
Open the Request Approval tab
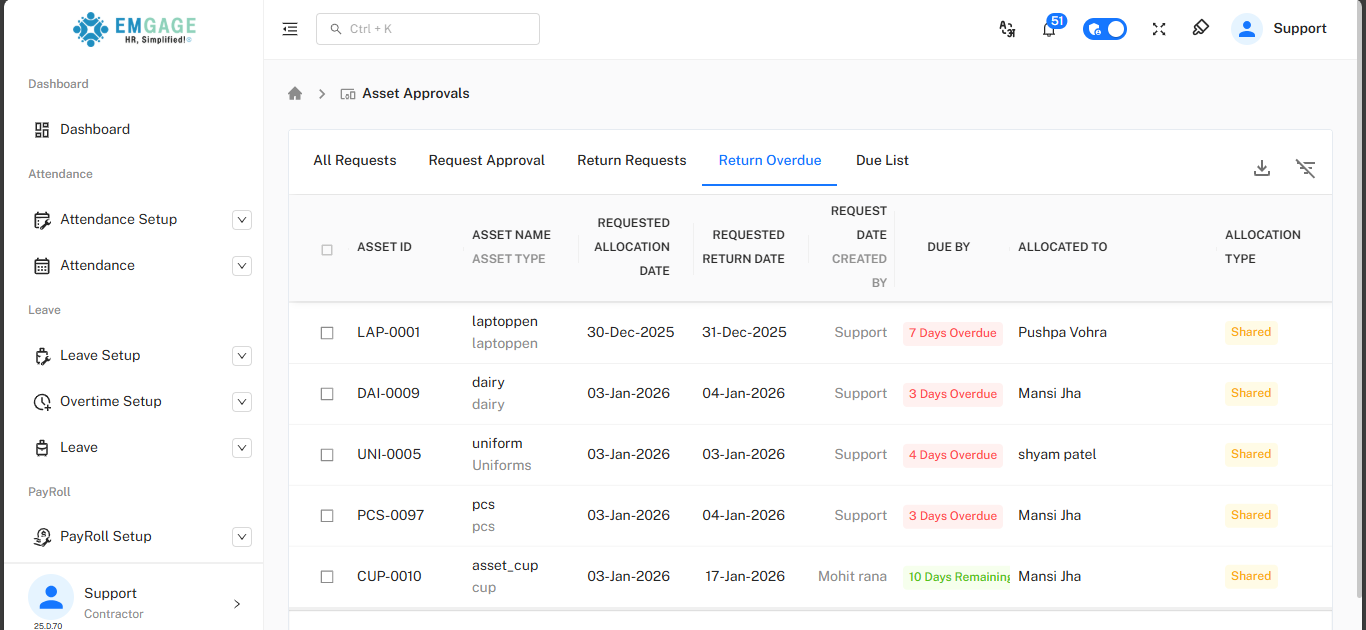(x=487, y=161)
